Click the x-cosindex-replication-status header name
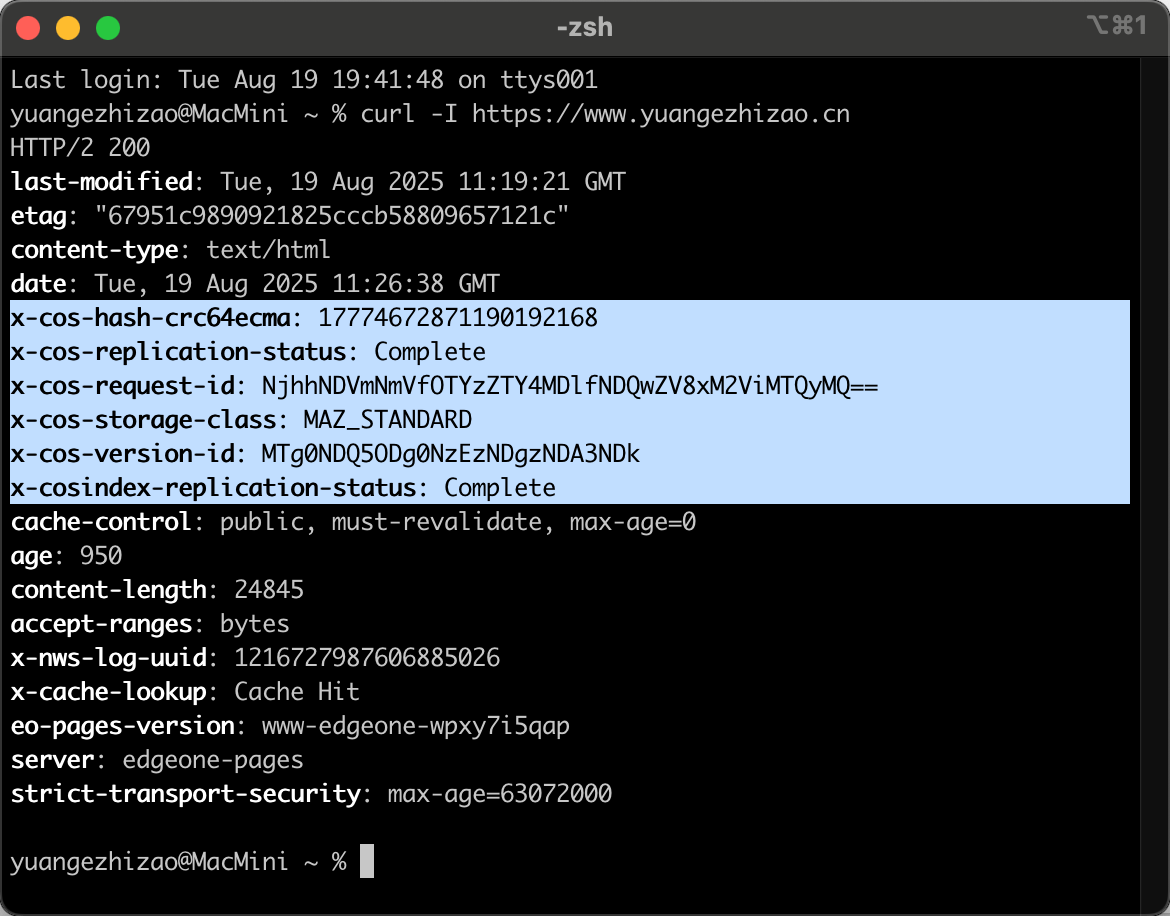Screen dimensions: 1170x916 213,488
